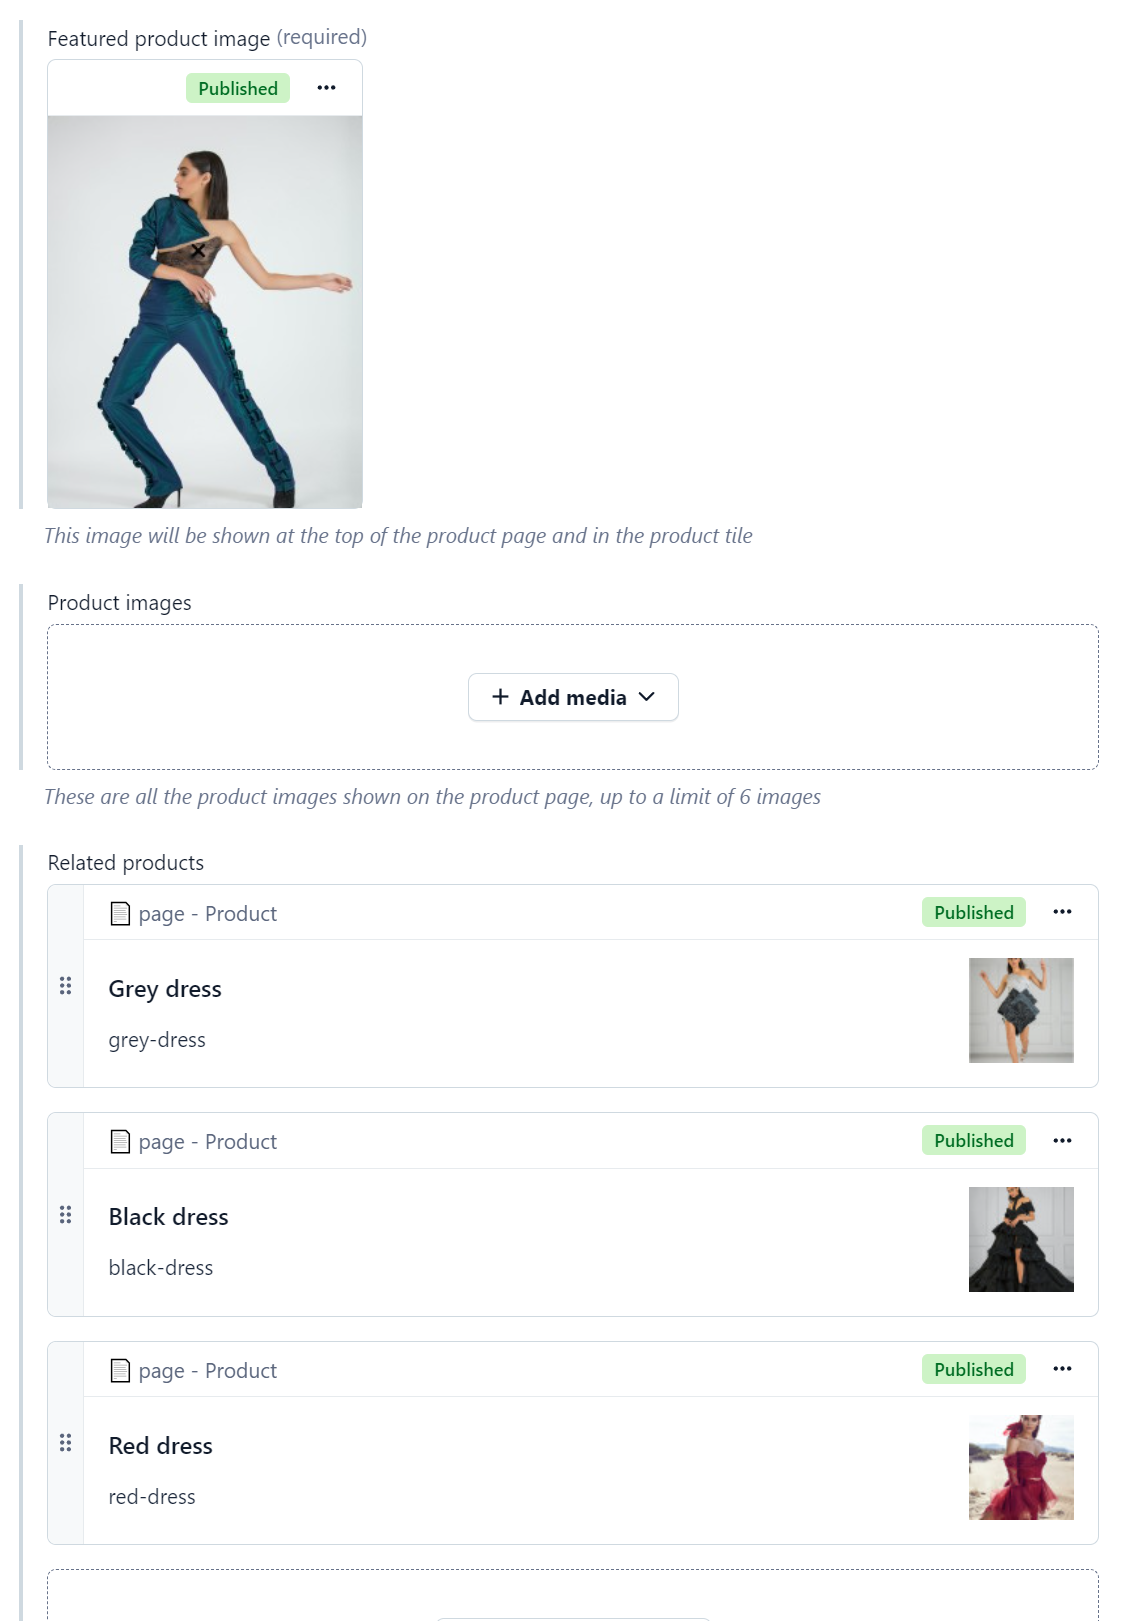Click the Red dress thumbnail

point(1021,1467)
